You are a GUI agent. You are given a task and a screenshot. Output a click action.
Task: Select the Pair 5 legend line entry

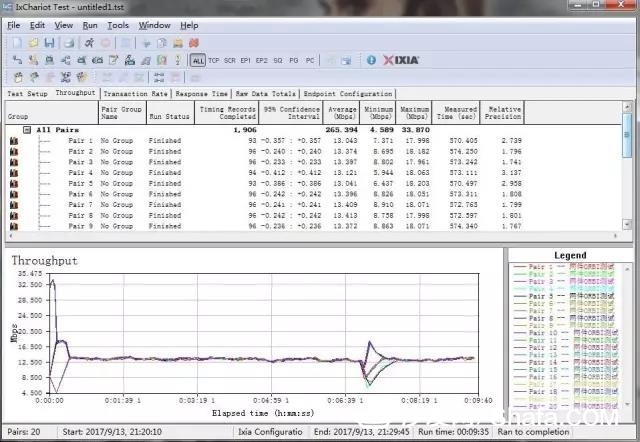[564, 296]
